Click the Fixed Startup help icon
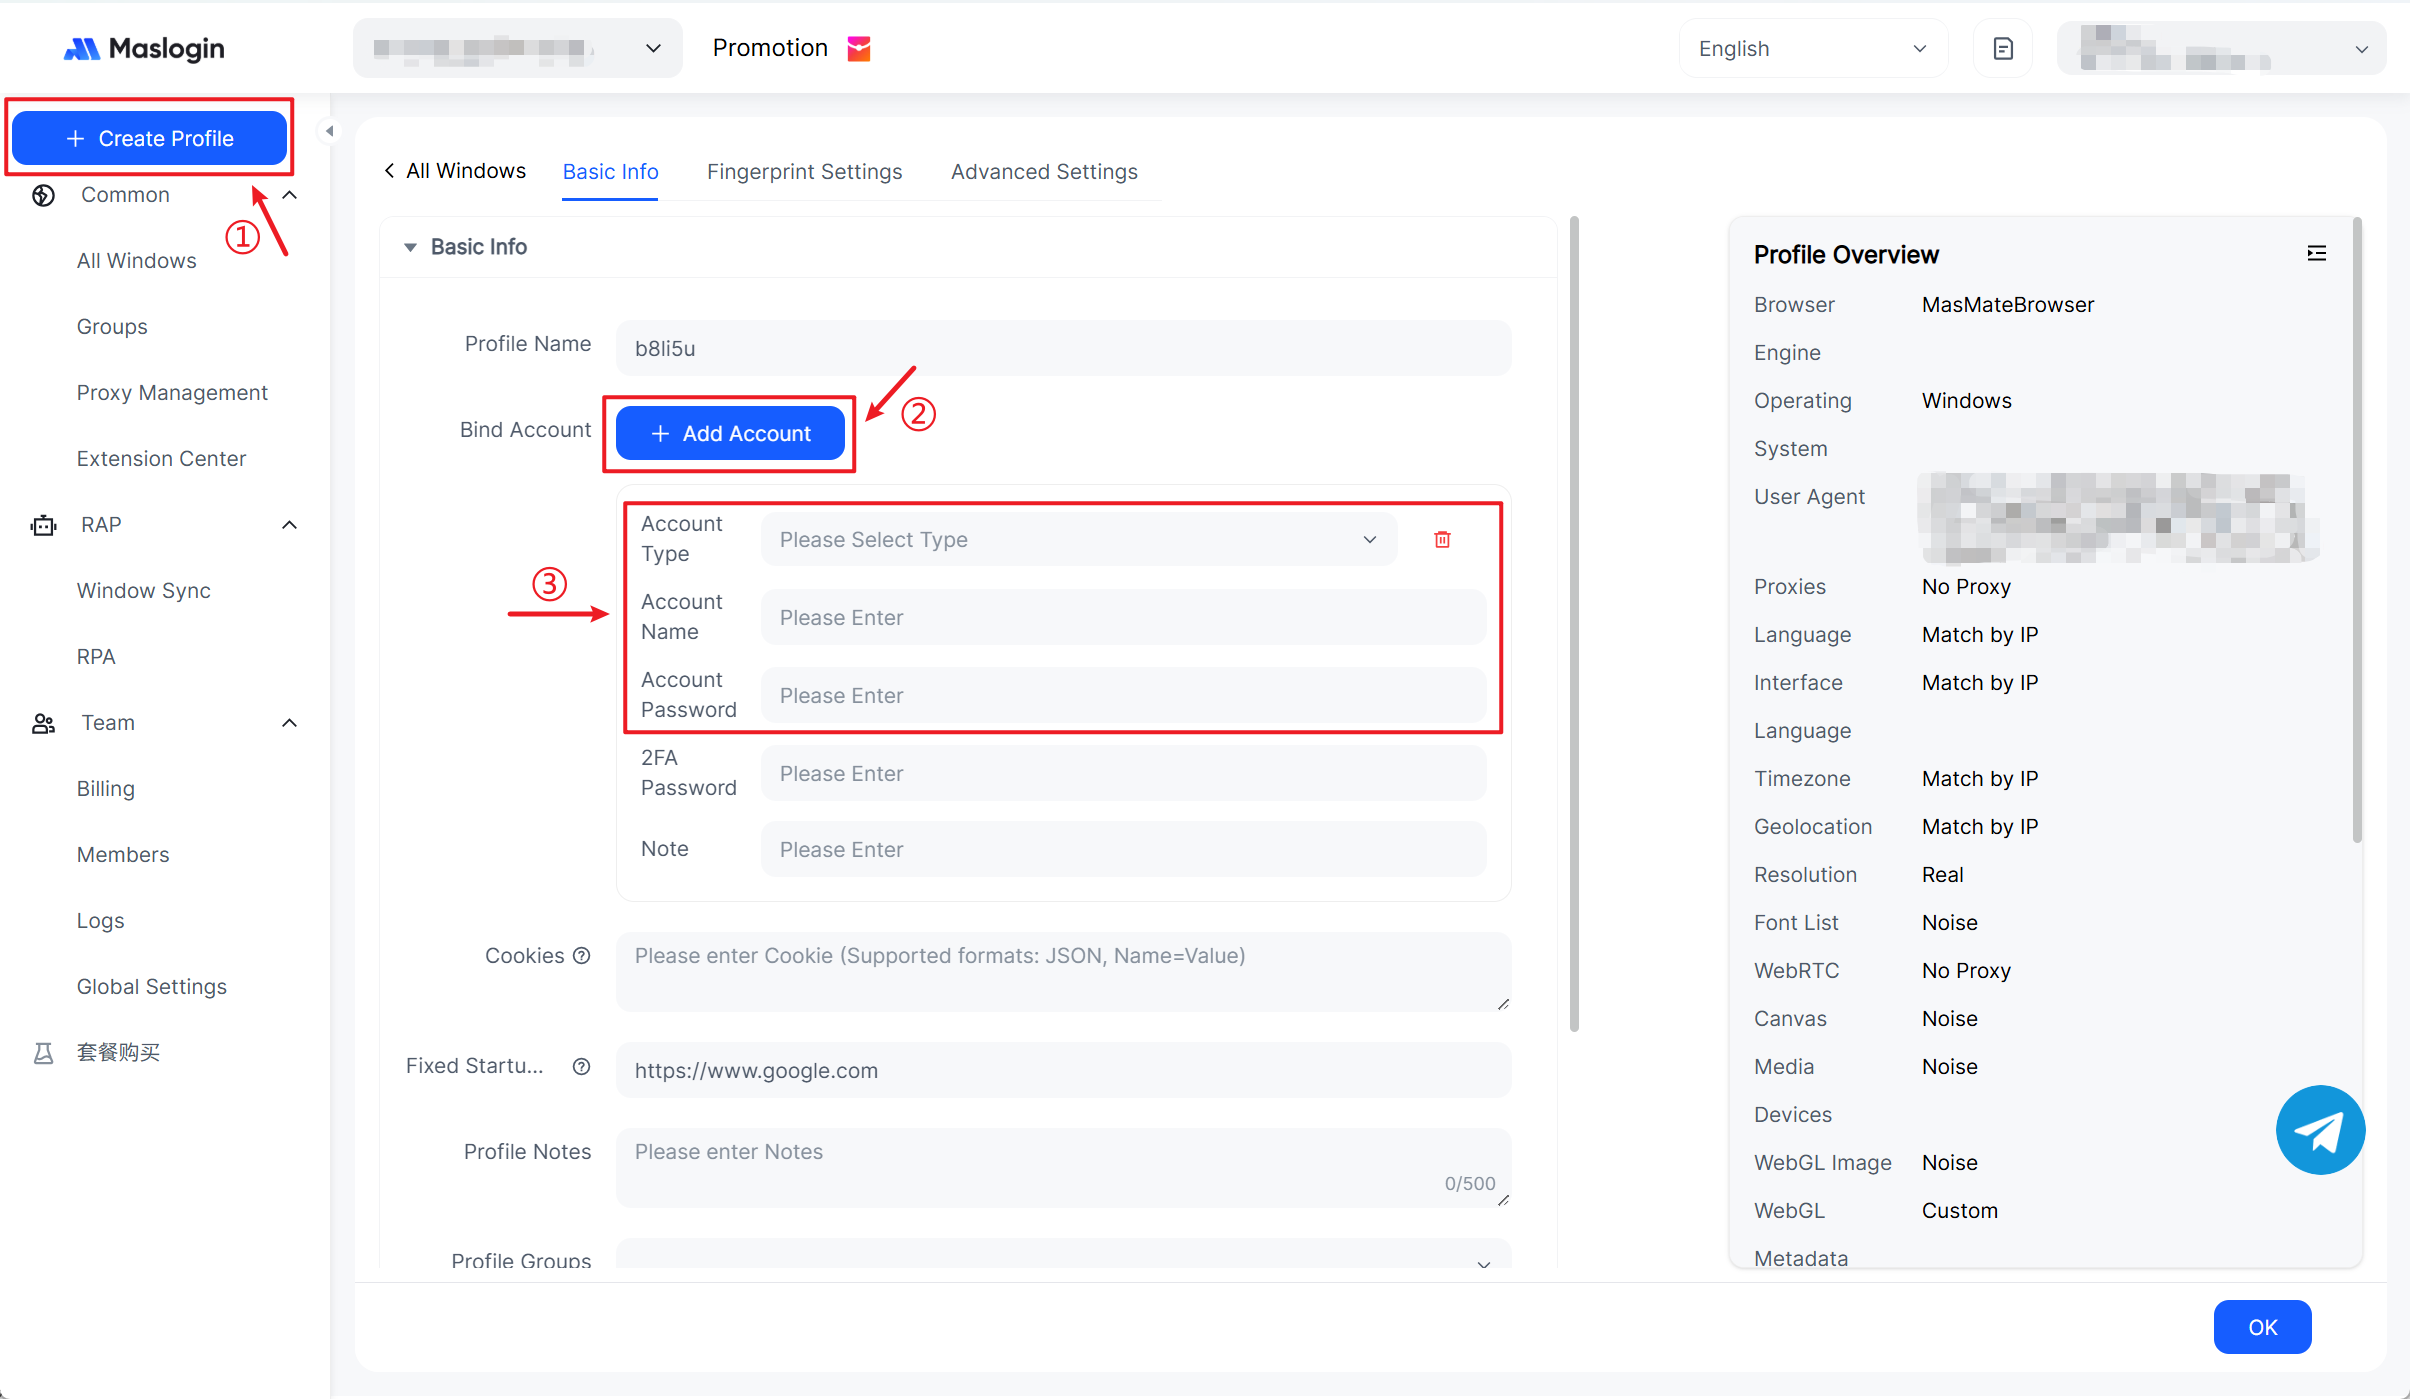 tap(582, 1066)
